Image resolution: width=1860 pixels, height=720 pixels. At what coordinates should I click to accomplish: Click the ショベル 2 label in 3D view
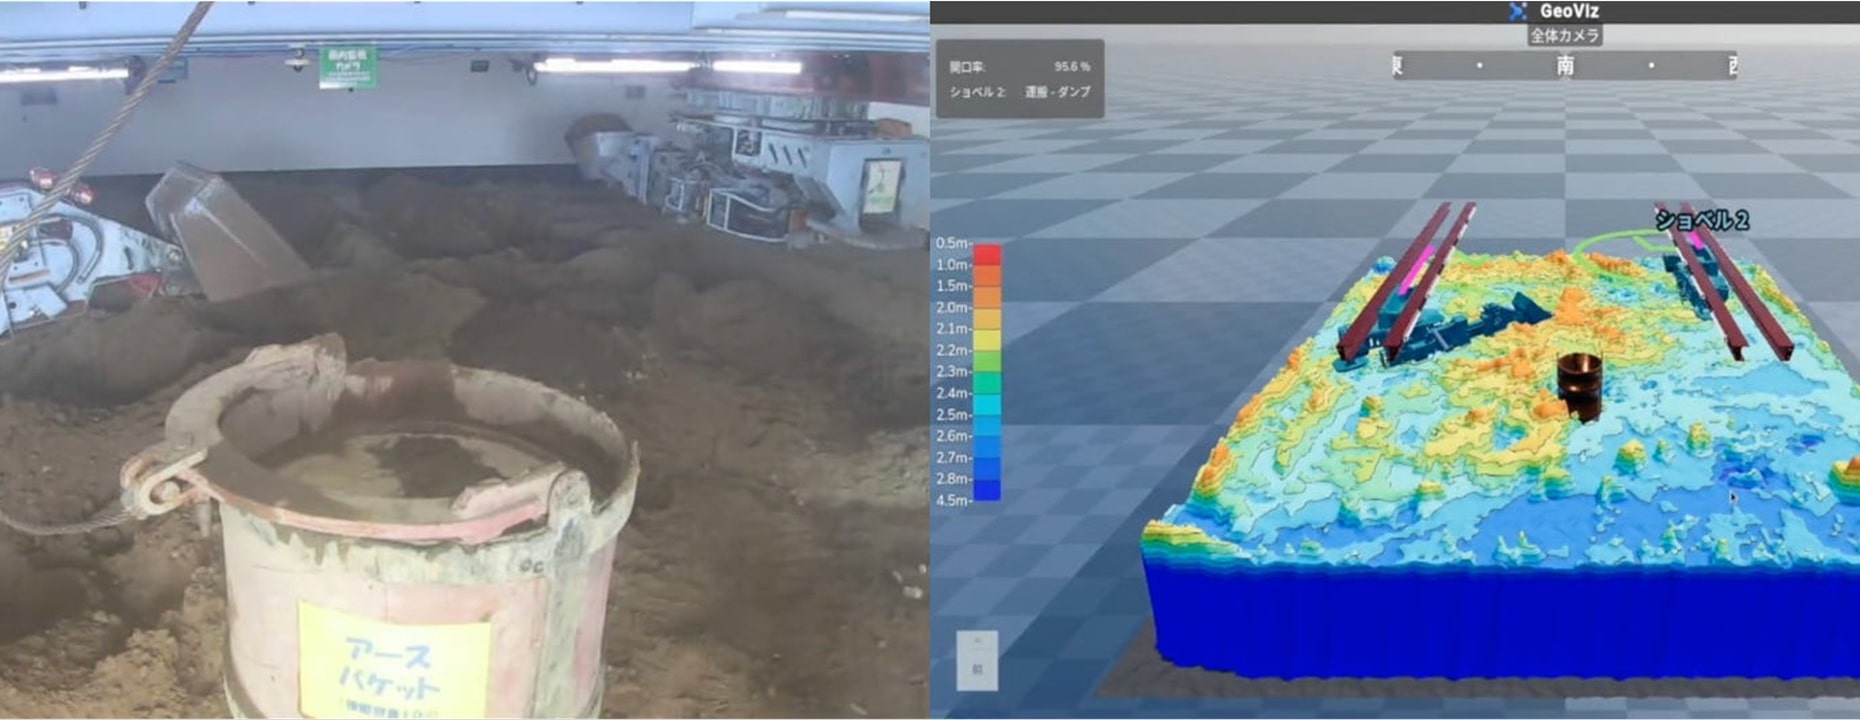point(1701,220)
